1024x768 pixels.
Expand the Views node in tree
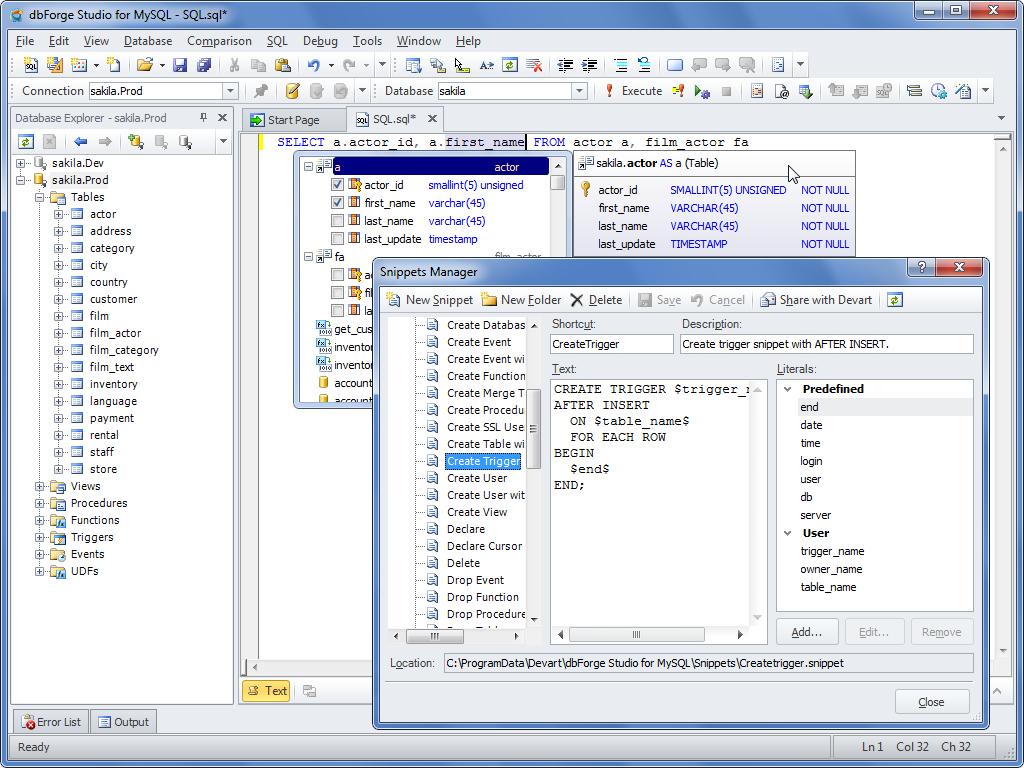click(41, 486)
